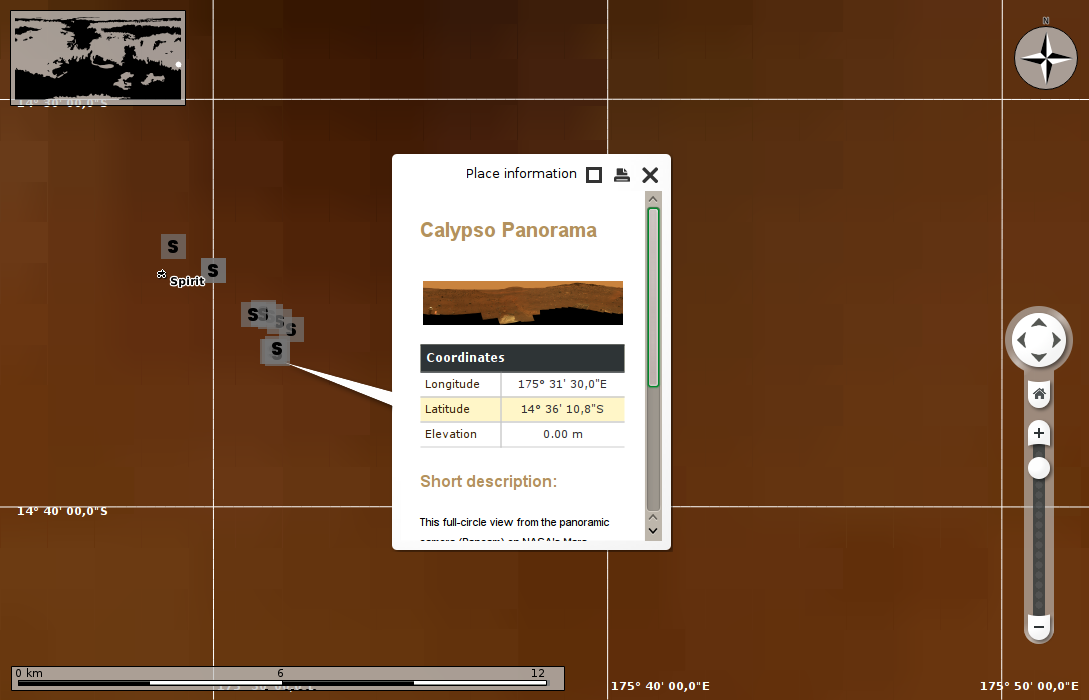Screen dimensions: 1089x700
Task: Click the Longitude row label
Action: coord(452,384)
